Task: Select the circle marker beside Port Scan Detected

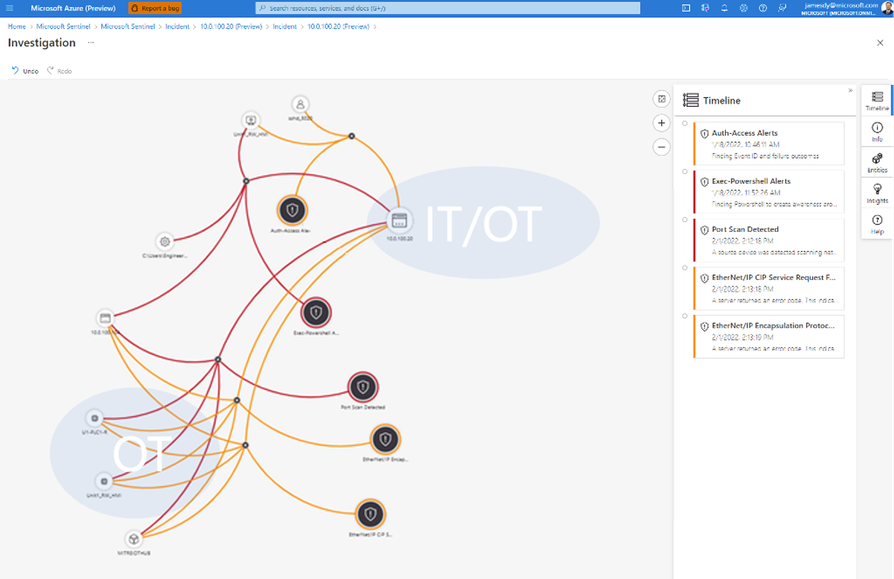Action: pyautogui.click(x=685, y=219)
